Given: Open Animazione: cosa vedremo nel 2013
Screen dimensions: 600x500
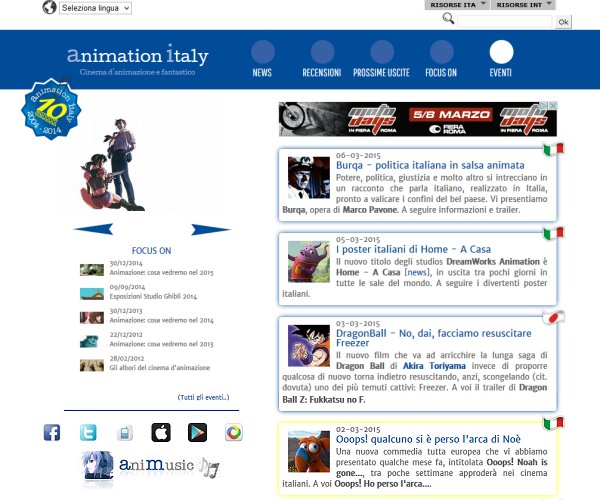Looking at the screenshot, I should pyautogui.click(x=161, y=344).
